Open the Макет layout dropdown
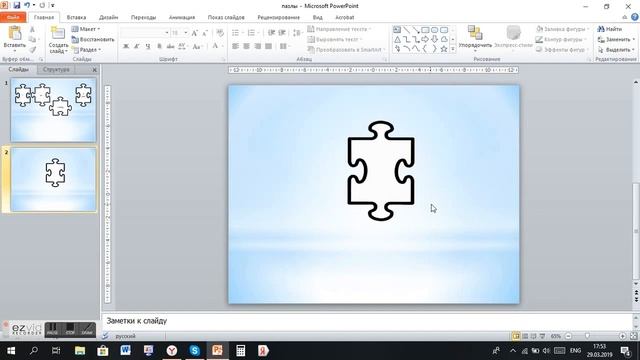This screenshot has width=640, height=360. point(86,29)
